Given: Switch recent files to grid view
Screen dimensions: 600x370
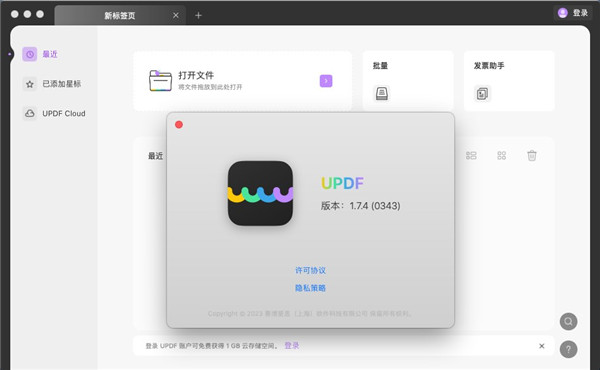Looking at the screenshot, I should click(501, 155).
